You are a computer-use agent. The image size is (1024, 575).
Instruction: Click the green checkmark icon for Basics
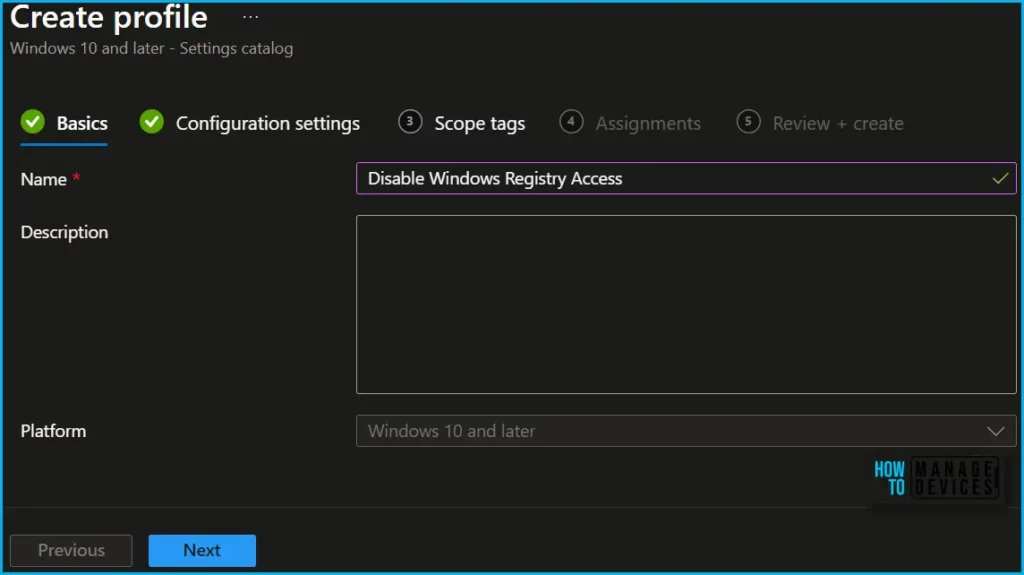coord(33,122)
